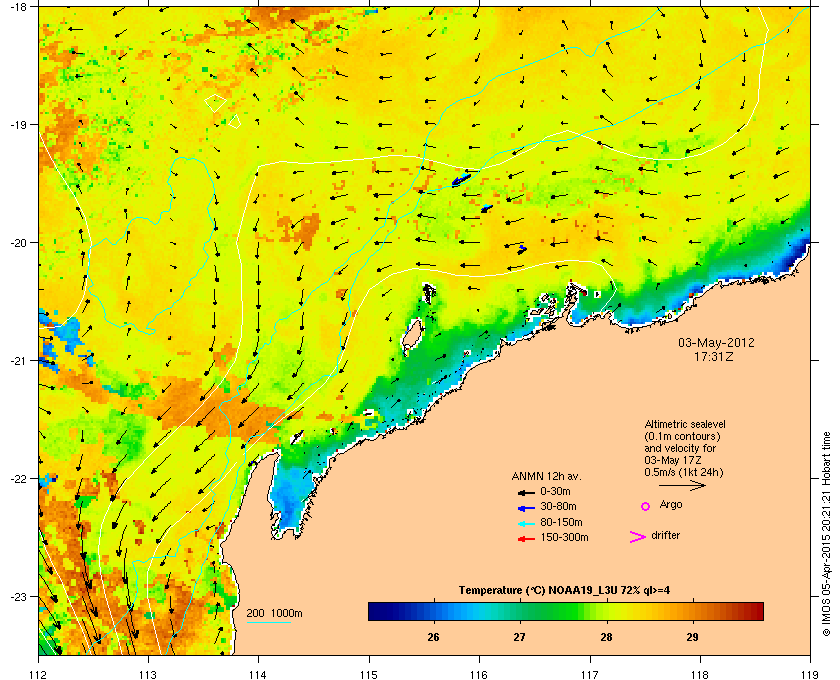Click the '30-80m' legend label
The width and height of the screenshot is (840, 680).
coord(558,506)
